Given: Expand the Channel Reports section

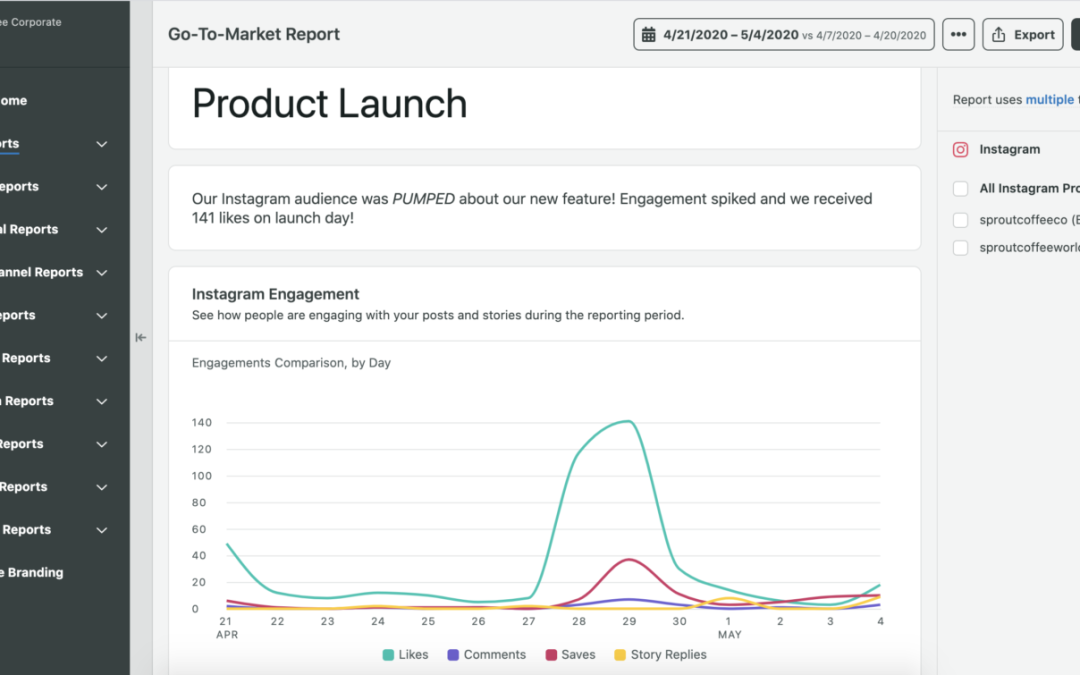Looking at the screenshot, I should [x=100, y=272].
